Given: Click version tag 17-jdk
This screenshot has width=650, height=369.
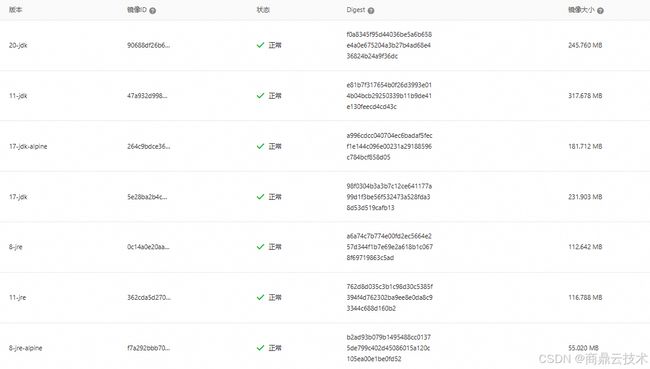Looking at the screenshot, I should point(18,197).
